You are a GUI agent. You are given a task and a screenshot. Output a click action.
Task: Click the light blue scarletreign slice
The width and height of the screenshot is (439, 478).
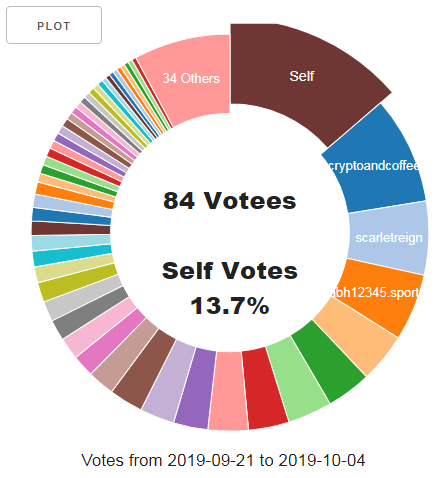[388, 237]
